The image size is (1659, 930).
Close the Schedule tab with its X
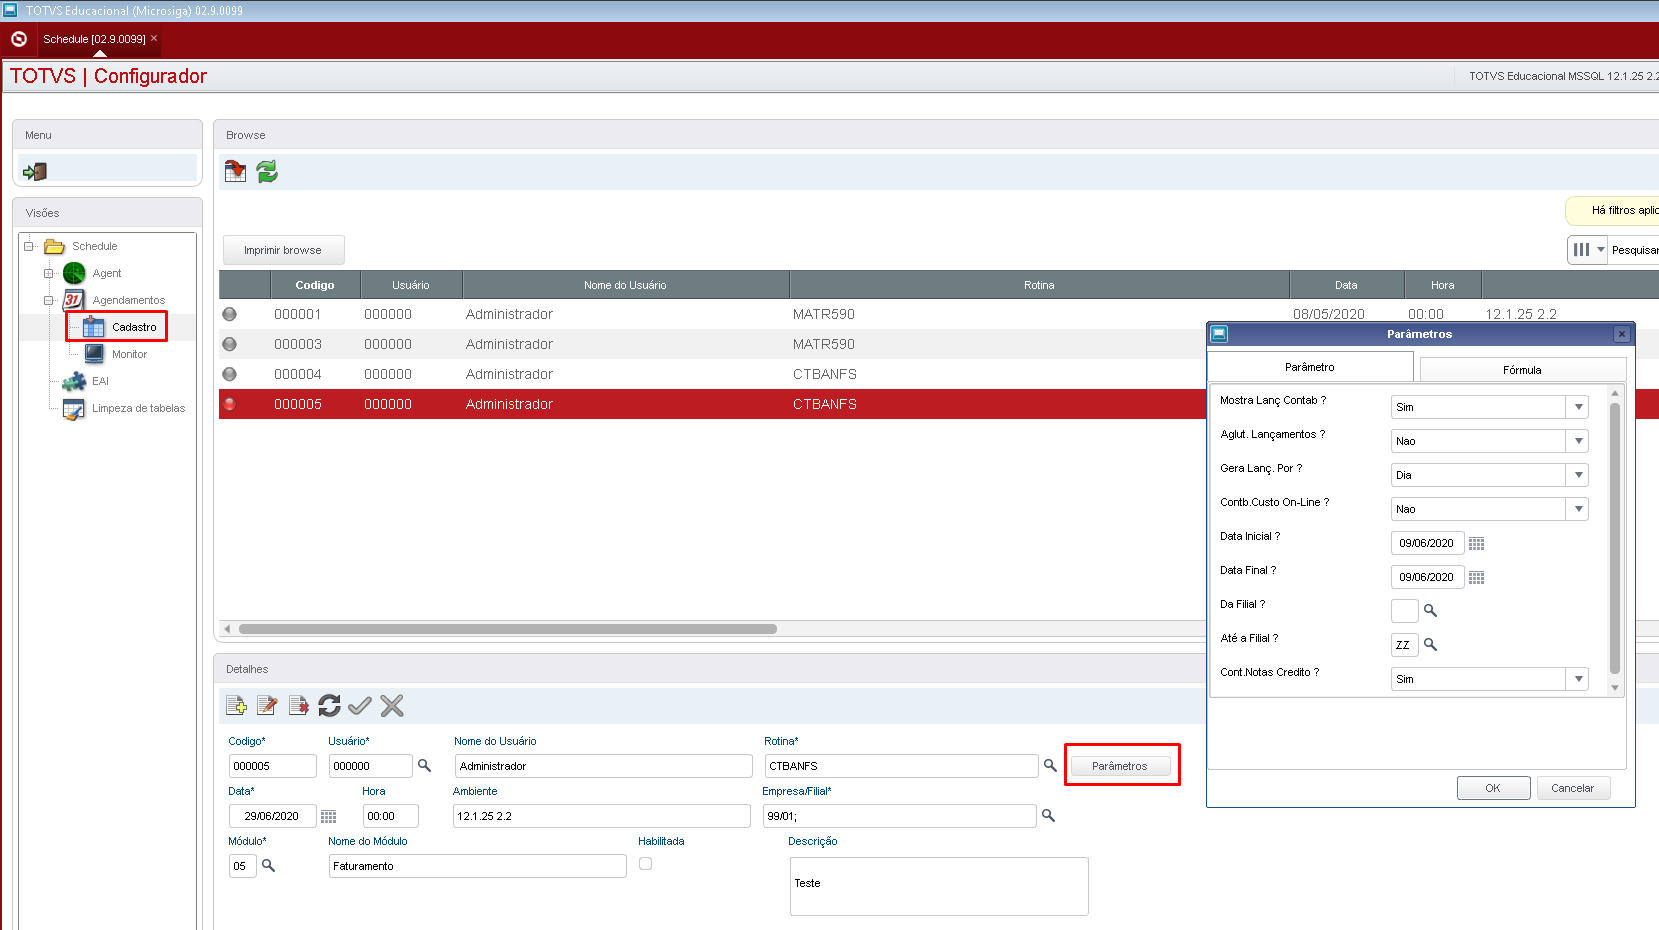[154, 38]
